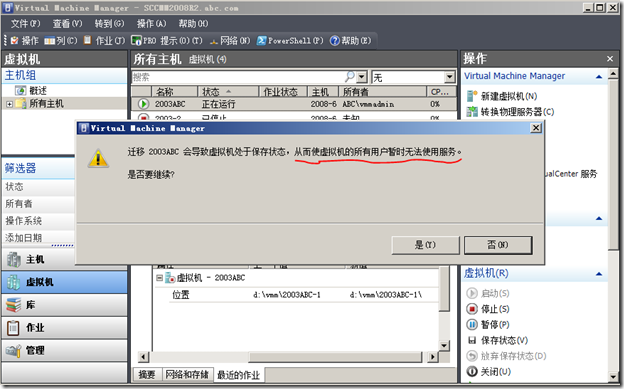Close the Virtual Machine Manager warning dialog
This screenshot has height=389, width=624.
[536, 128]
